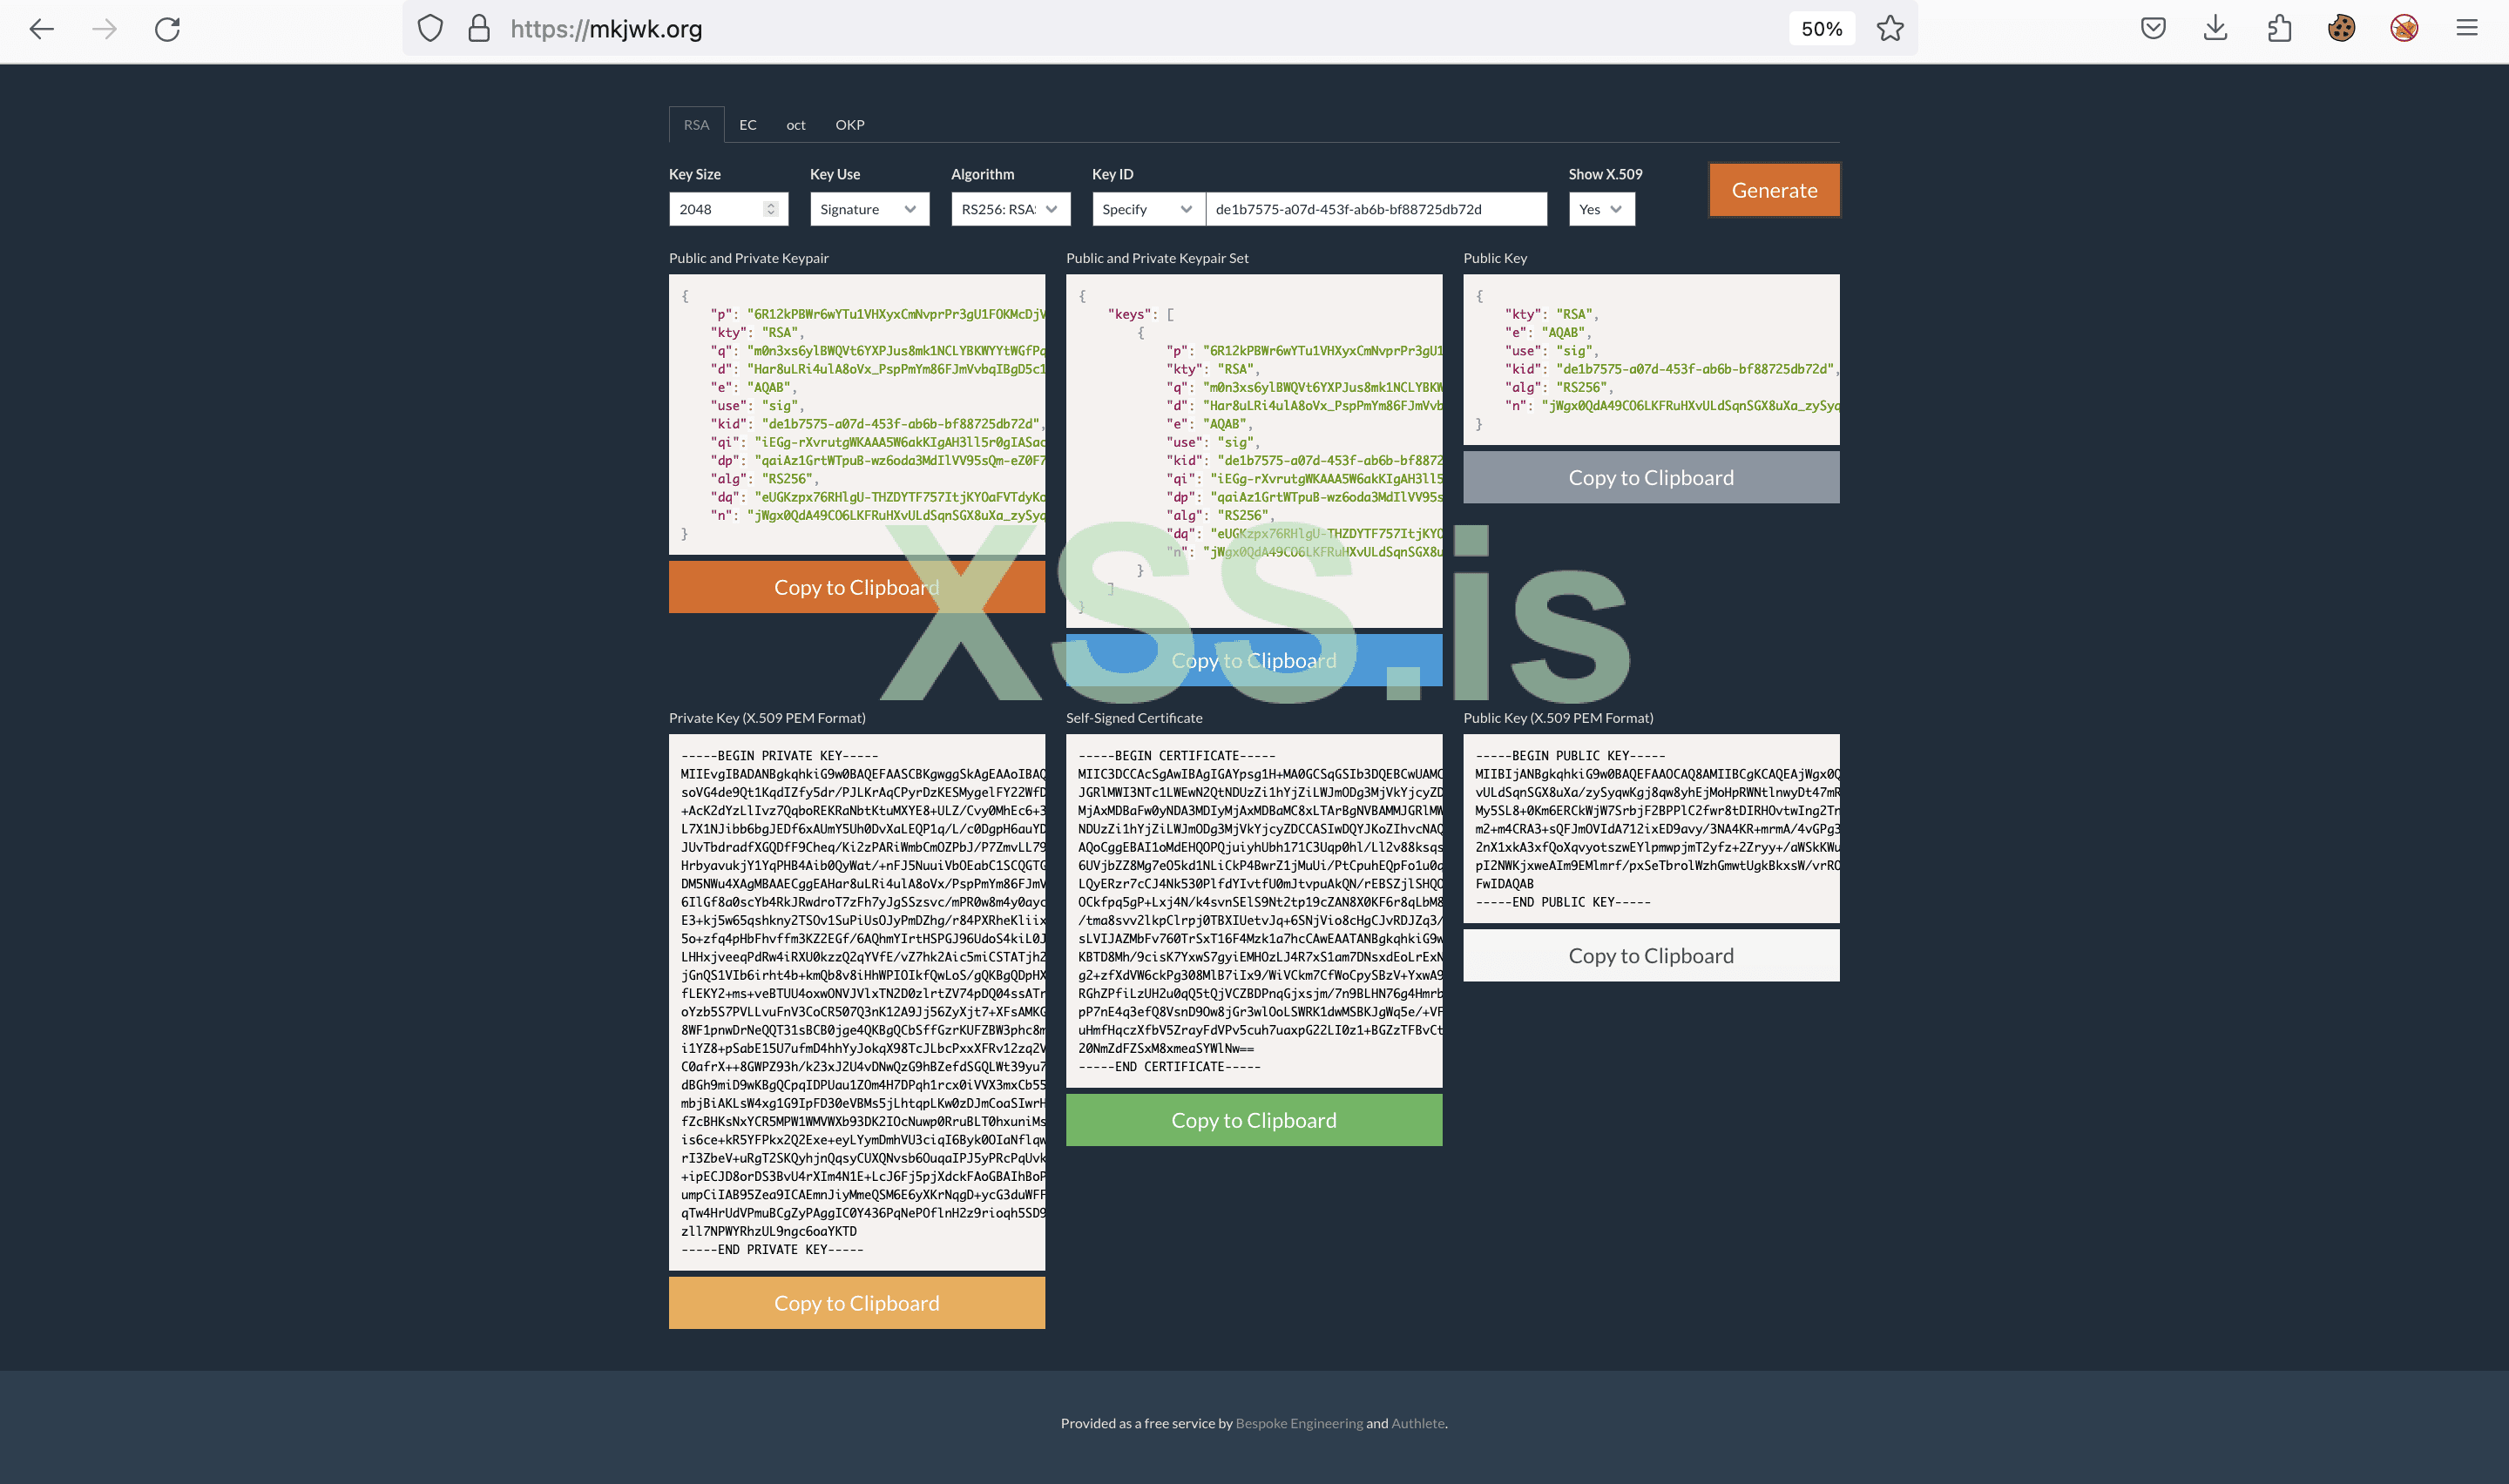Switch to the OKP tab
This screenshot has height=1484, width=2509.
point(849,125)
